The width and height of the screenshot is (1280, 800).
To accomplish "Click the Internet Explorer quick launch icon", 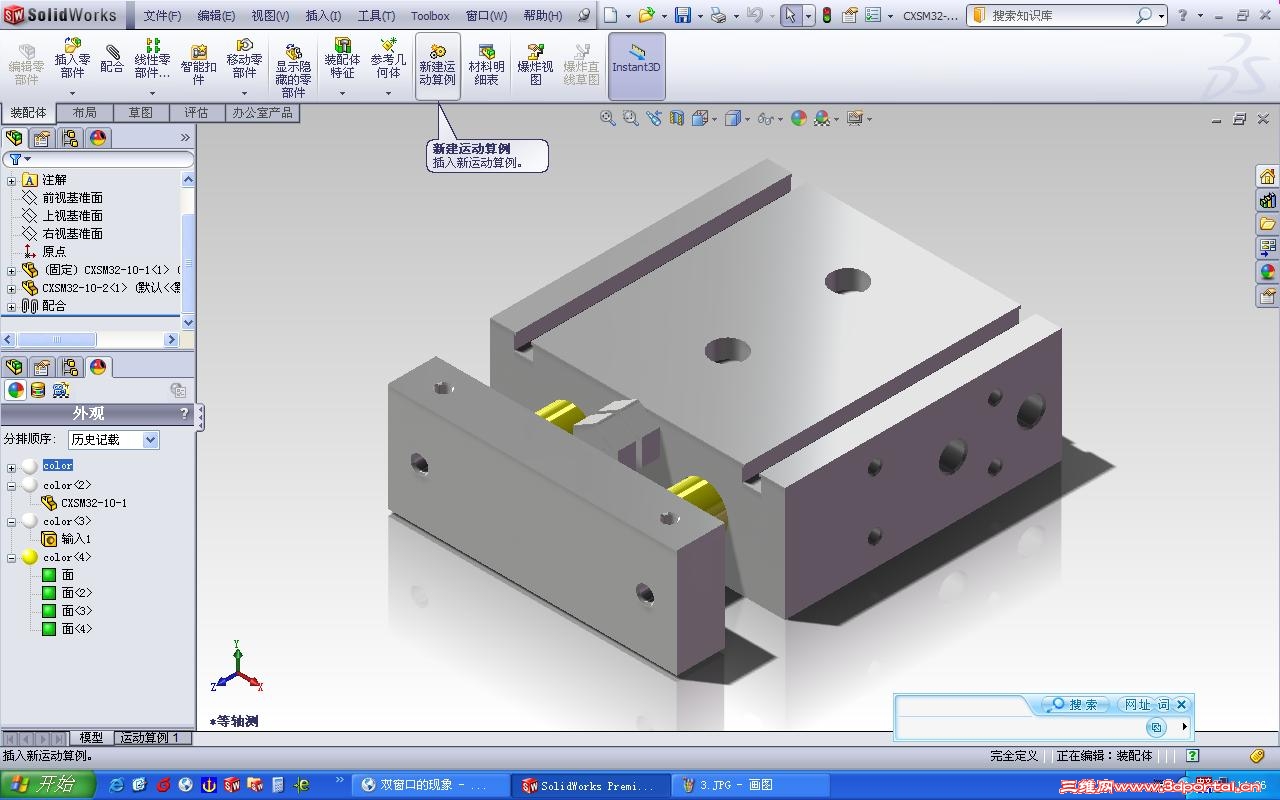I will pos(116,785).
